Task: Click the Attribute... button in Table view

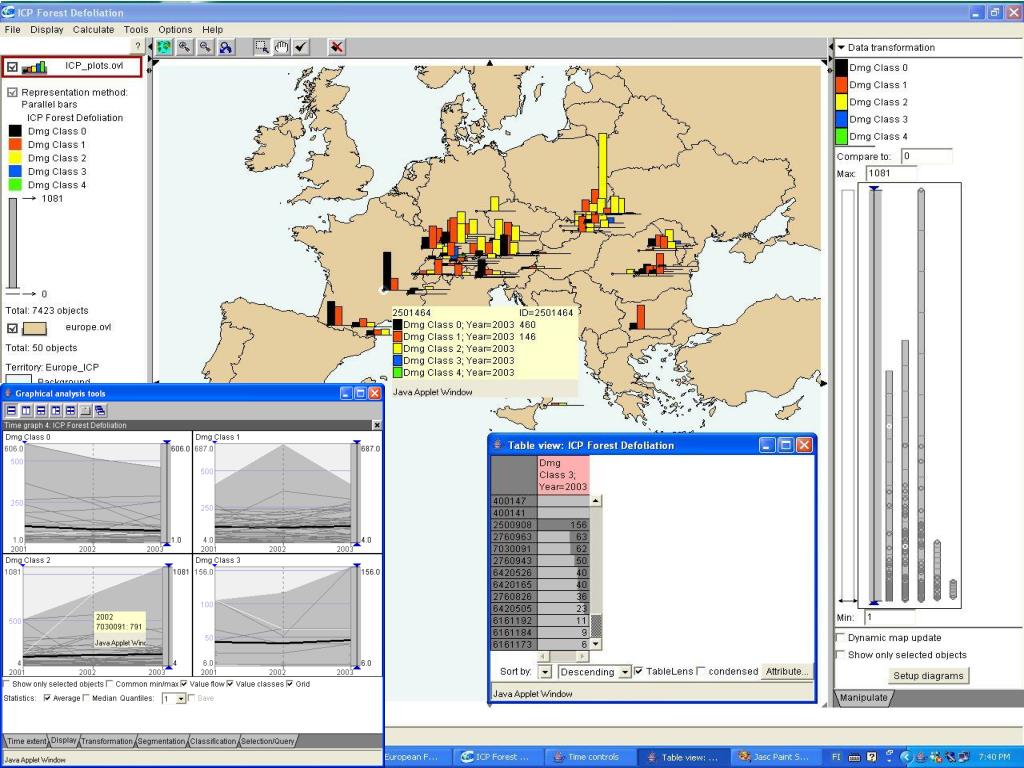Action: [x=787, y=671]
